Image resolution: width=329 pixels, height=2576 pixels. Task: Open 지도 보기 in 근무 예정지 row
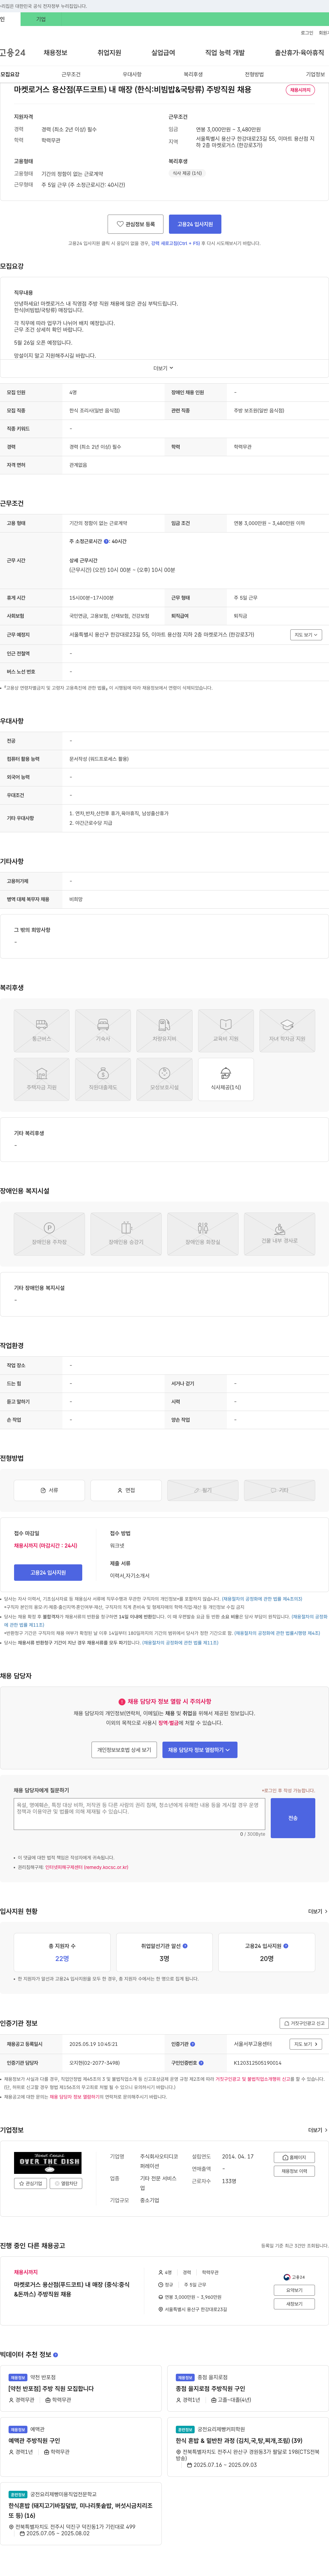tap(306, 634)
